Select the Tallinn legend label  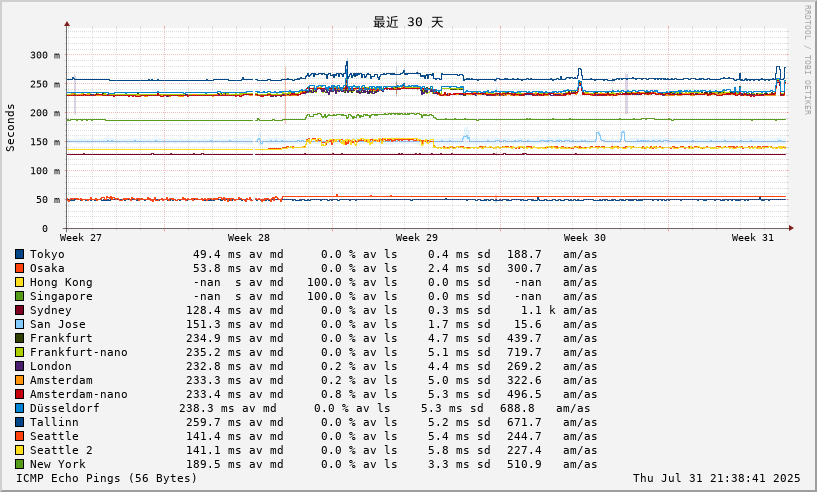click(x=54, y=422)
